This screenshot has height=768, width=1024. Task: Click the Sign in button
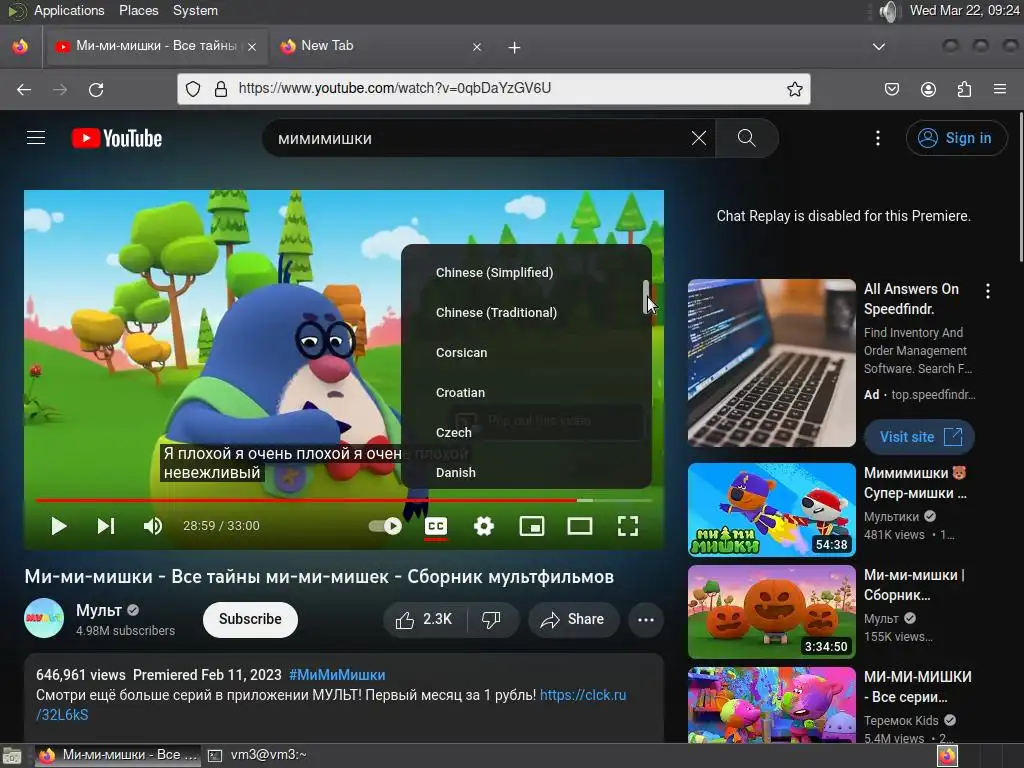pyautogui.click(x=955, y=138)
